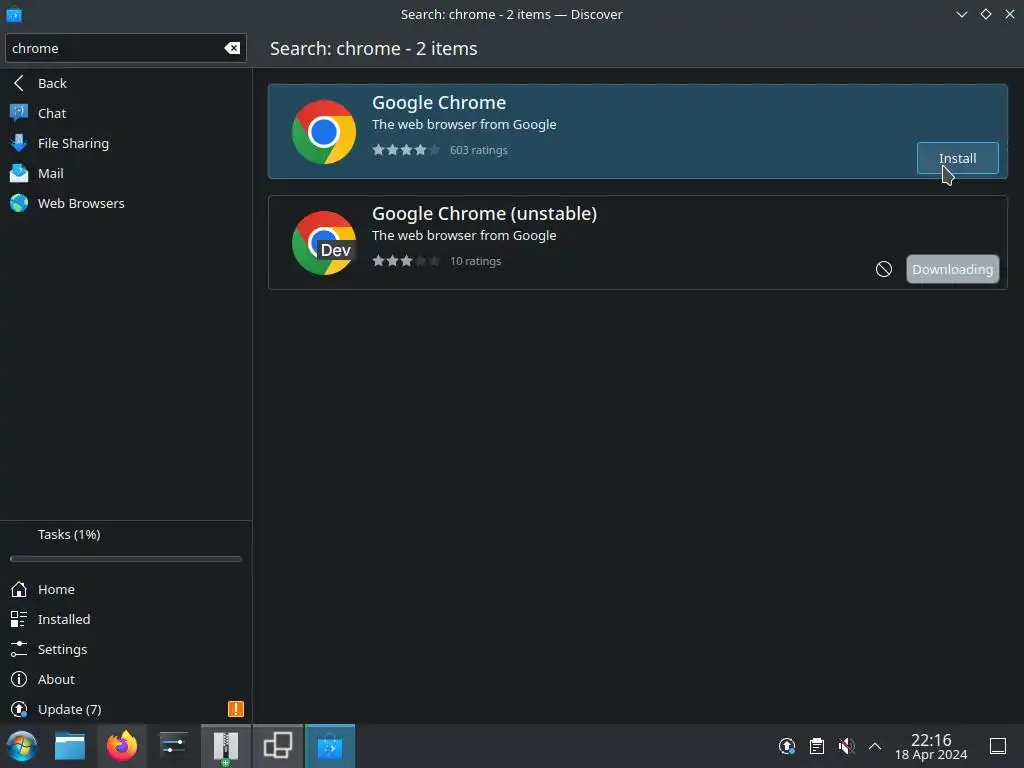Image resolution: width=1024 pixels, height=768 pixels.
Task: Launch Firefox from the taskbar
Action: pyautogui.click(x=122, y=746)
